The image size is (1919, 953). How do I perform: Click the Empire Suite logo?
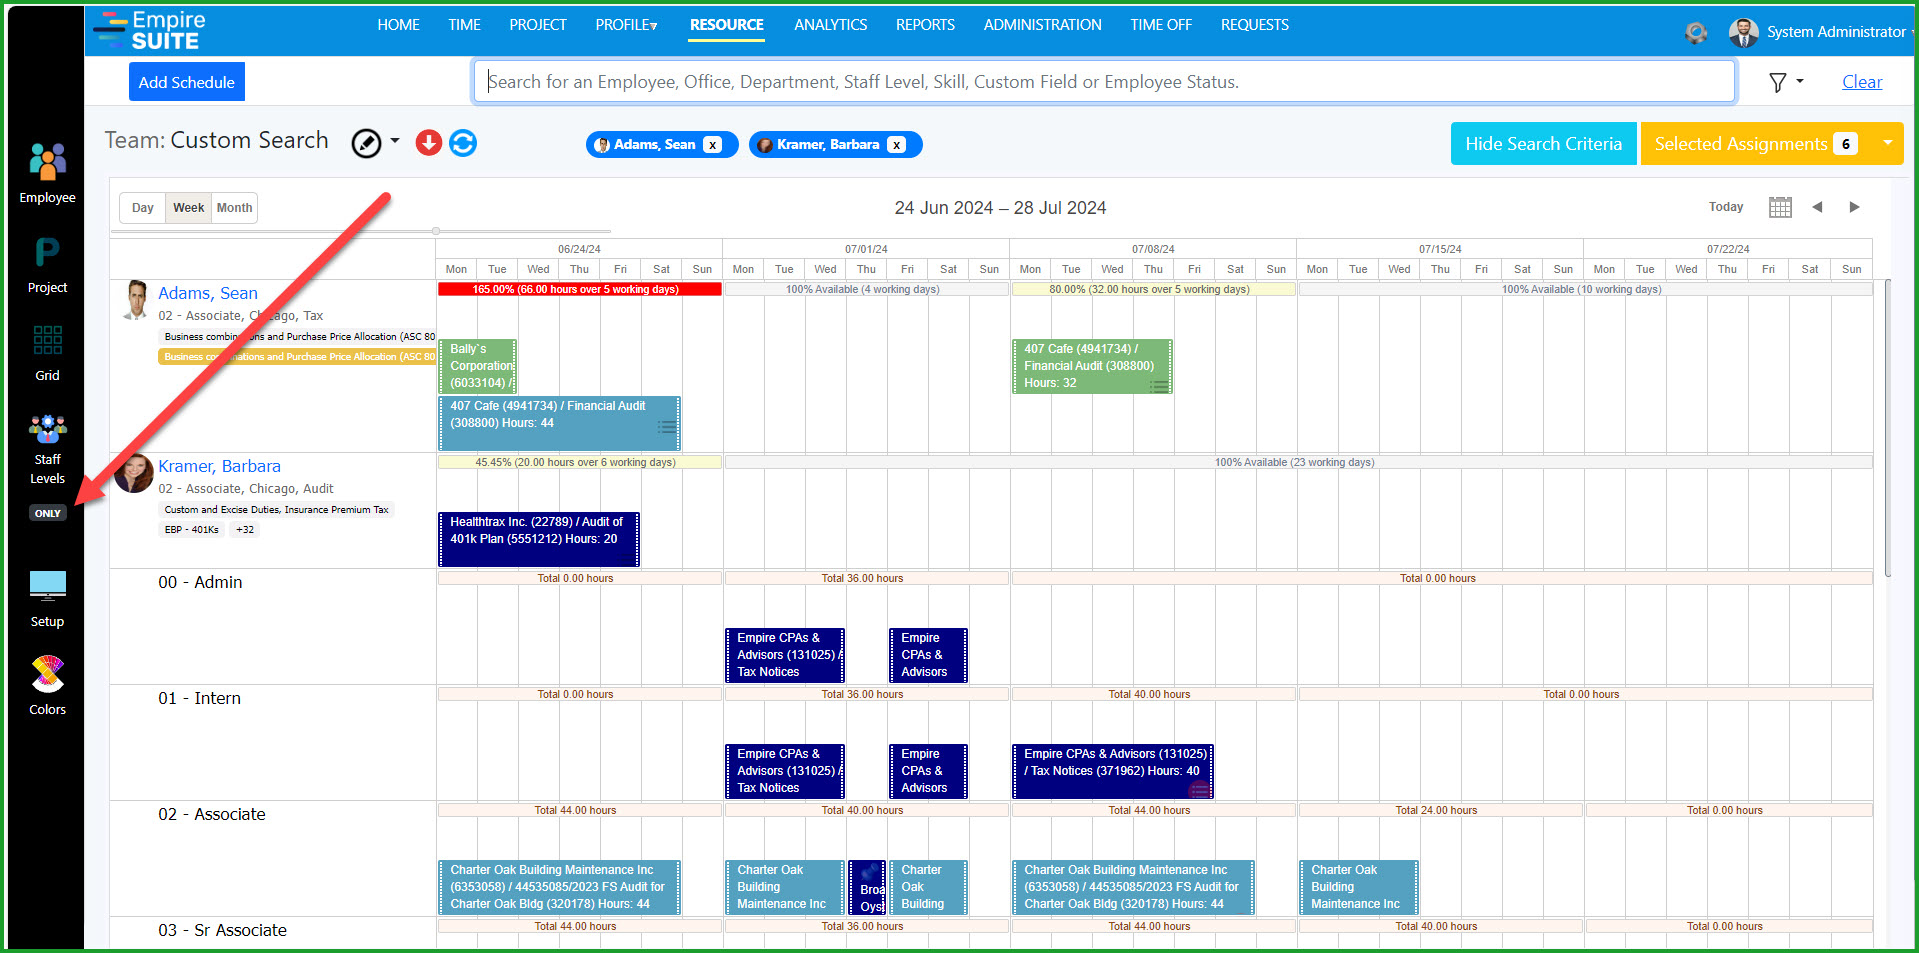(x=150, y=30)
